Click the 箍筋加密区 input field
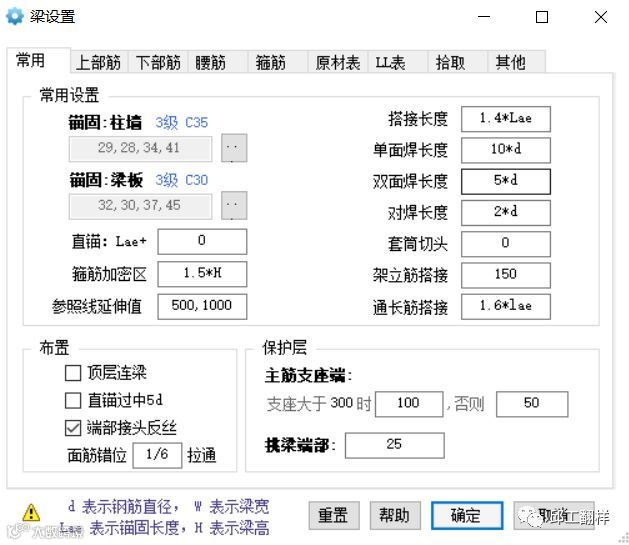629x545 pixels. tap(202, 274)
